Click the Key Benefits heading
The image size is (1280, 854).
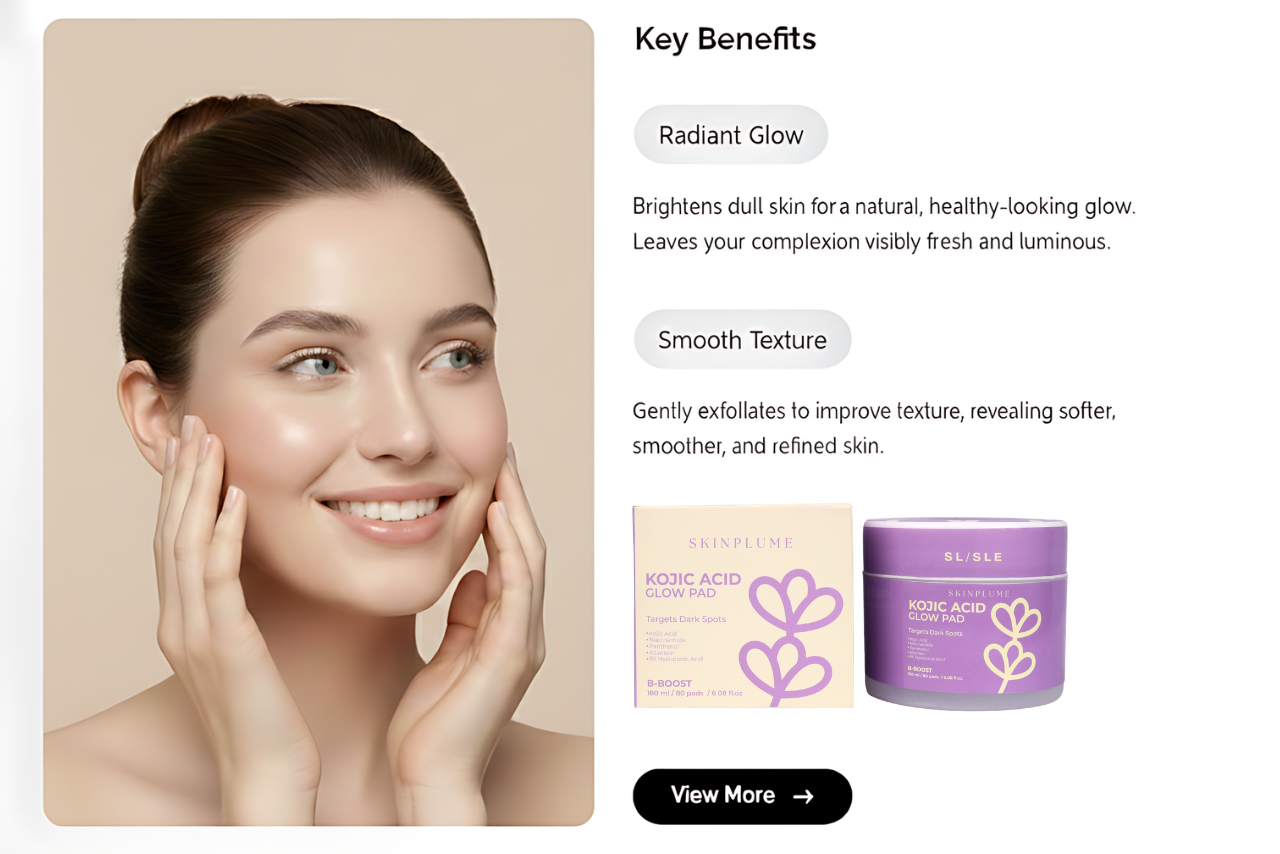(725, 39)
